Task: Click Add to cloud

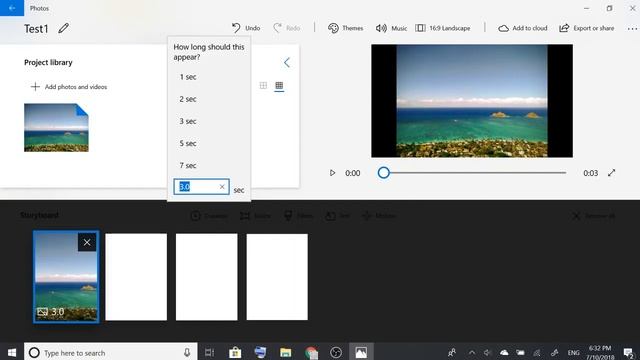Action: (522, 28)
